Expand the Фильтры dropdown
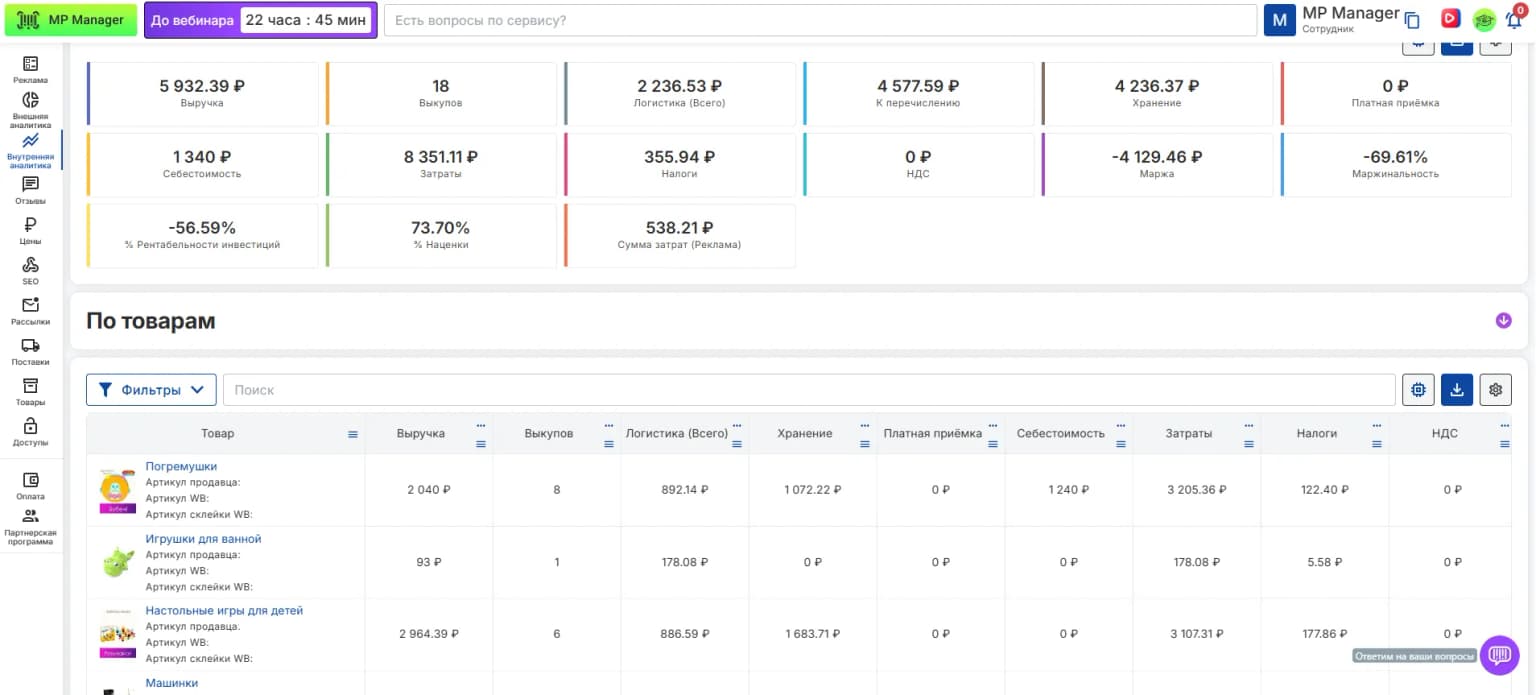1536x695 pixels. (x=151, y=390)
